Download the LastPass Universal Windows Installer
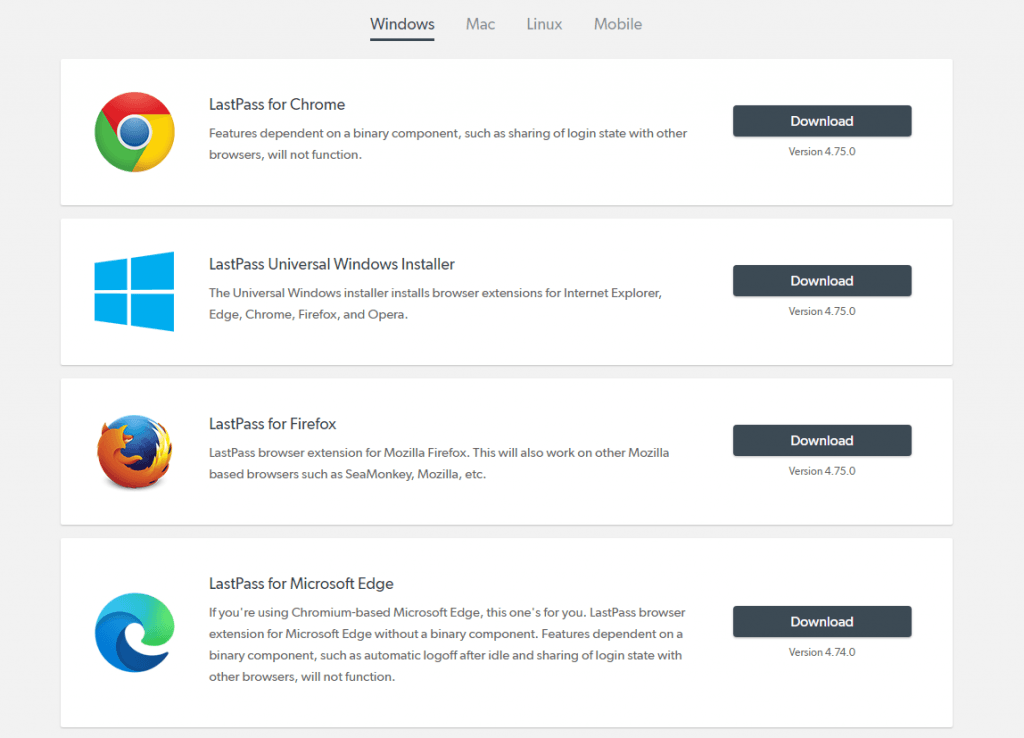 (822, 281)
